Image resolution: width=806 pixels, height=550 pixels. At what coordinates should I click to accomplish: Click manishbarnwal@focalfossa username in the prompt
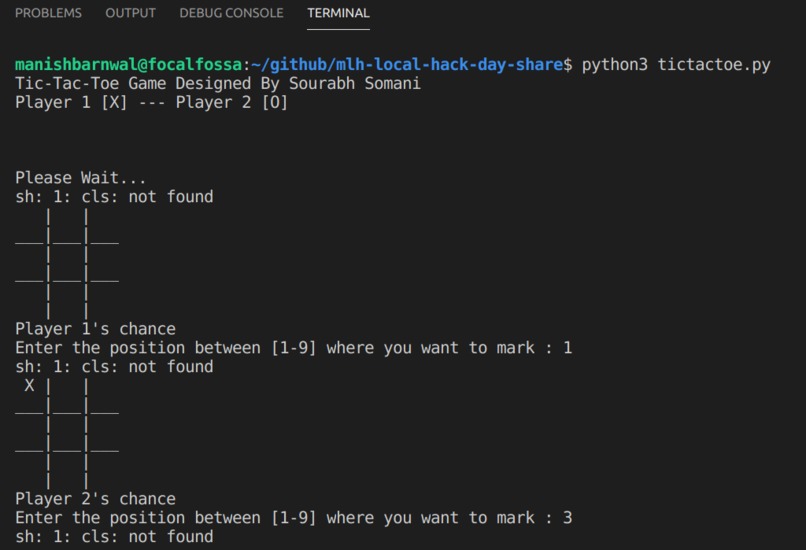(x=129, y=65)
